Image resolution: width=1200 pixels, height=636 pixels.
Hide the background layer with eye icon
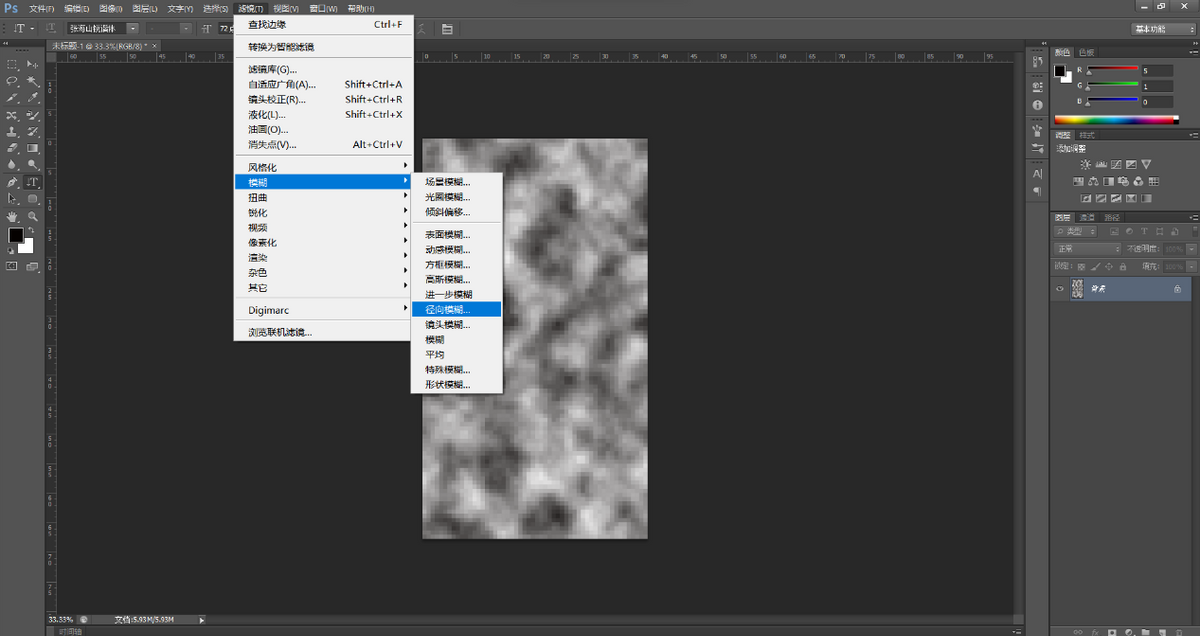pos(1060,288)
